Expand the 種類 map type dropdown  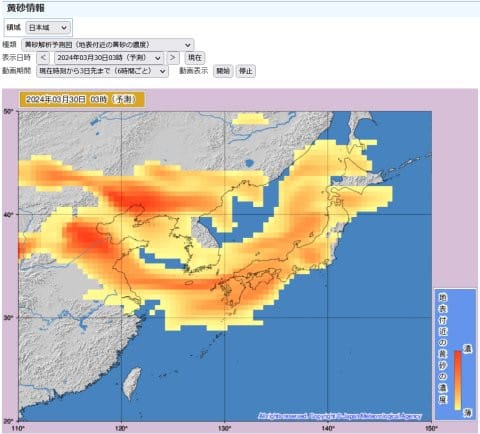pyautogui.click(x=108, y=44)
